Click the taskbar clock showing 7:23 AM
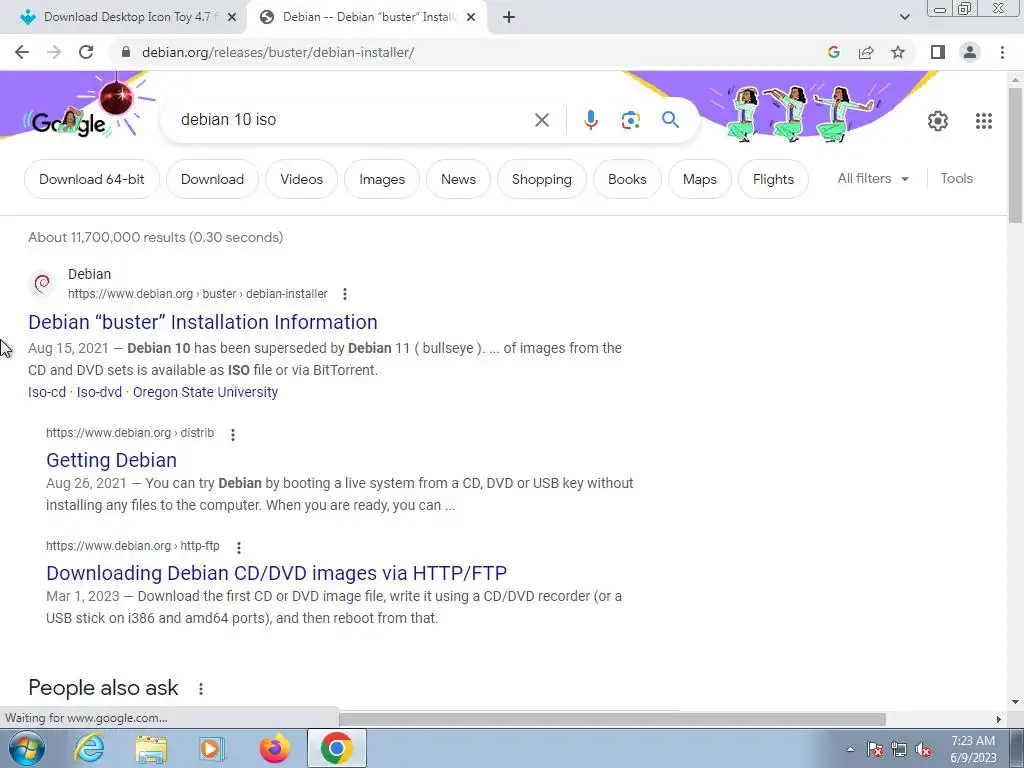The width and height of the screenshot is (1024, 768). (x=973, y=749)
